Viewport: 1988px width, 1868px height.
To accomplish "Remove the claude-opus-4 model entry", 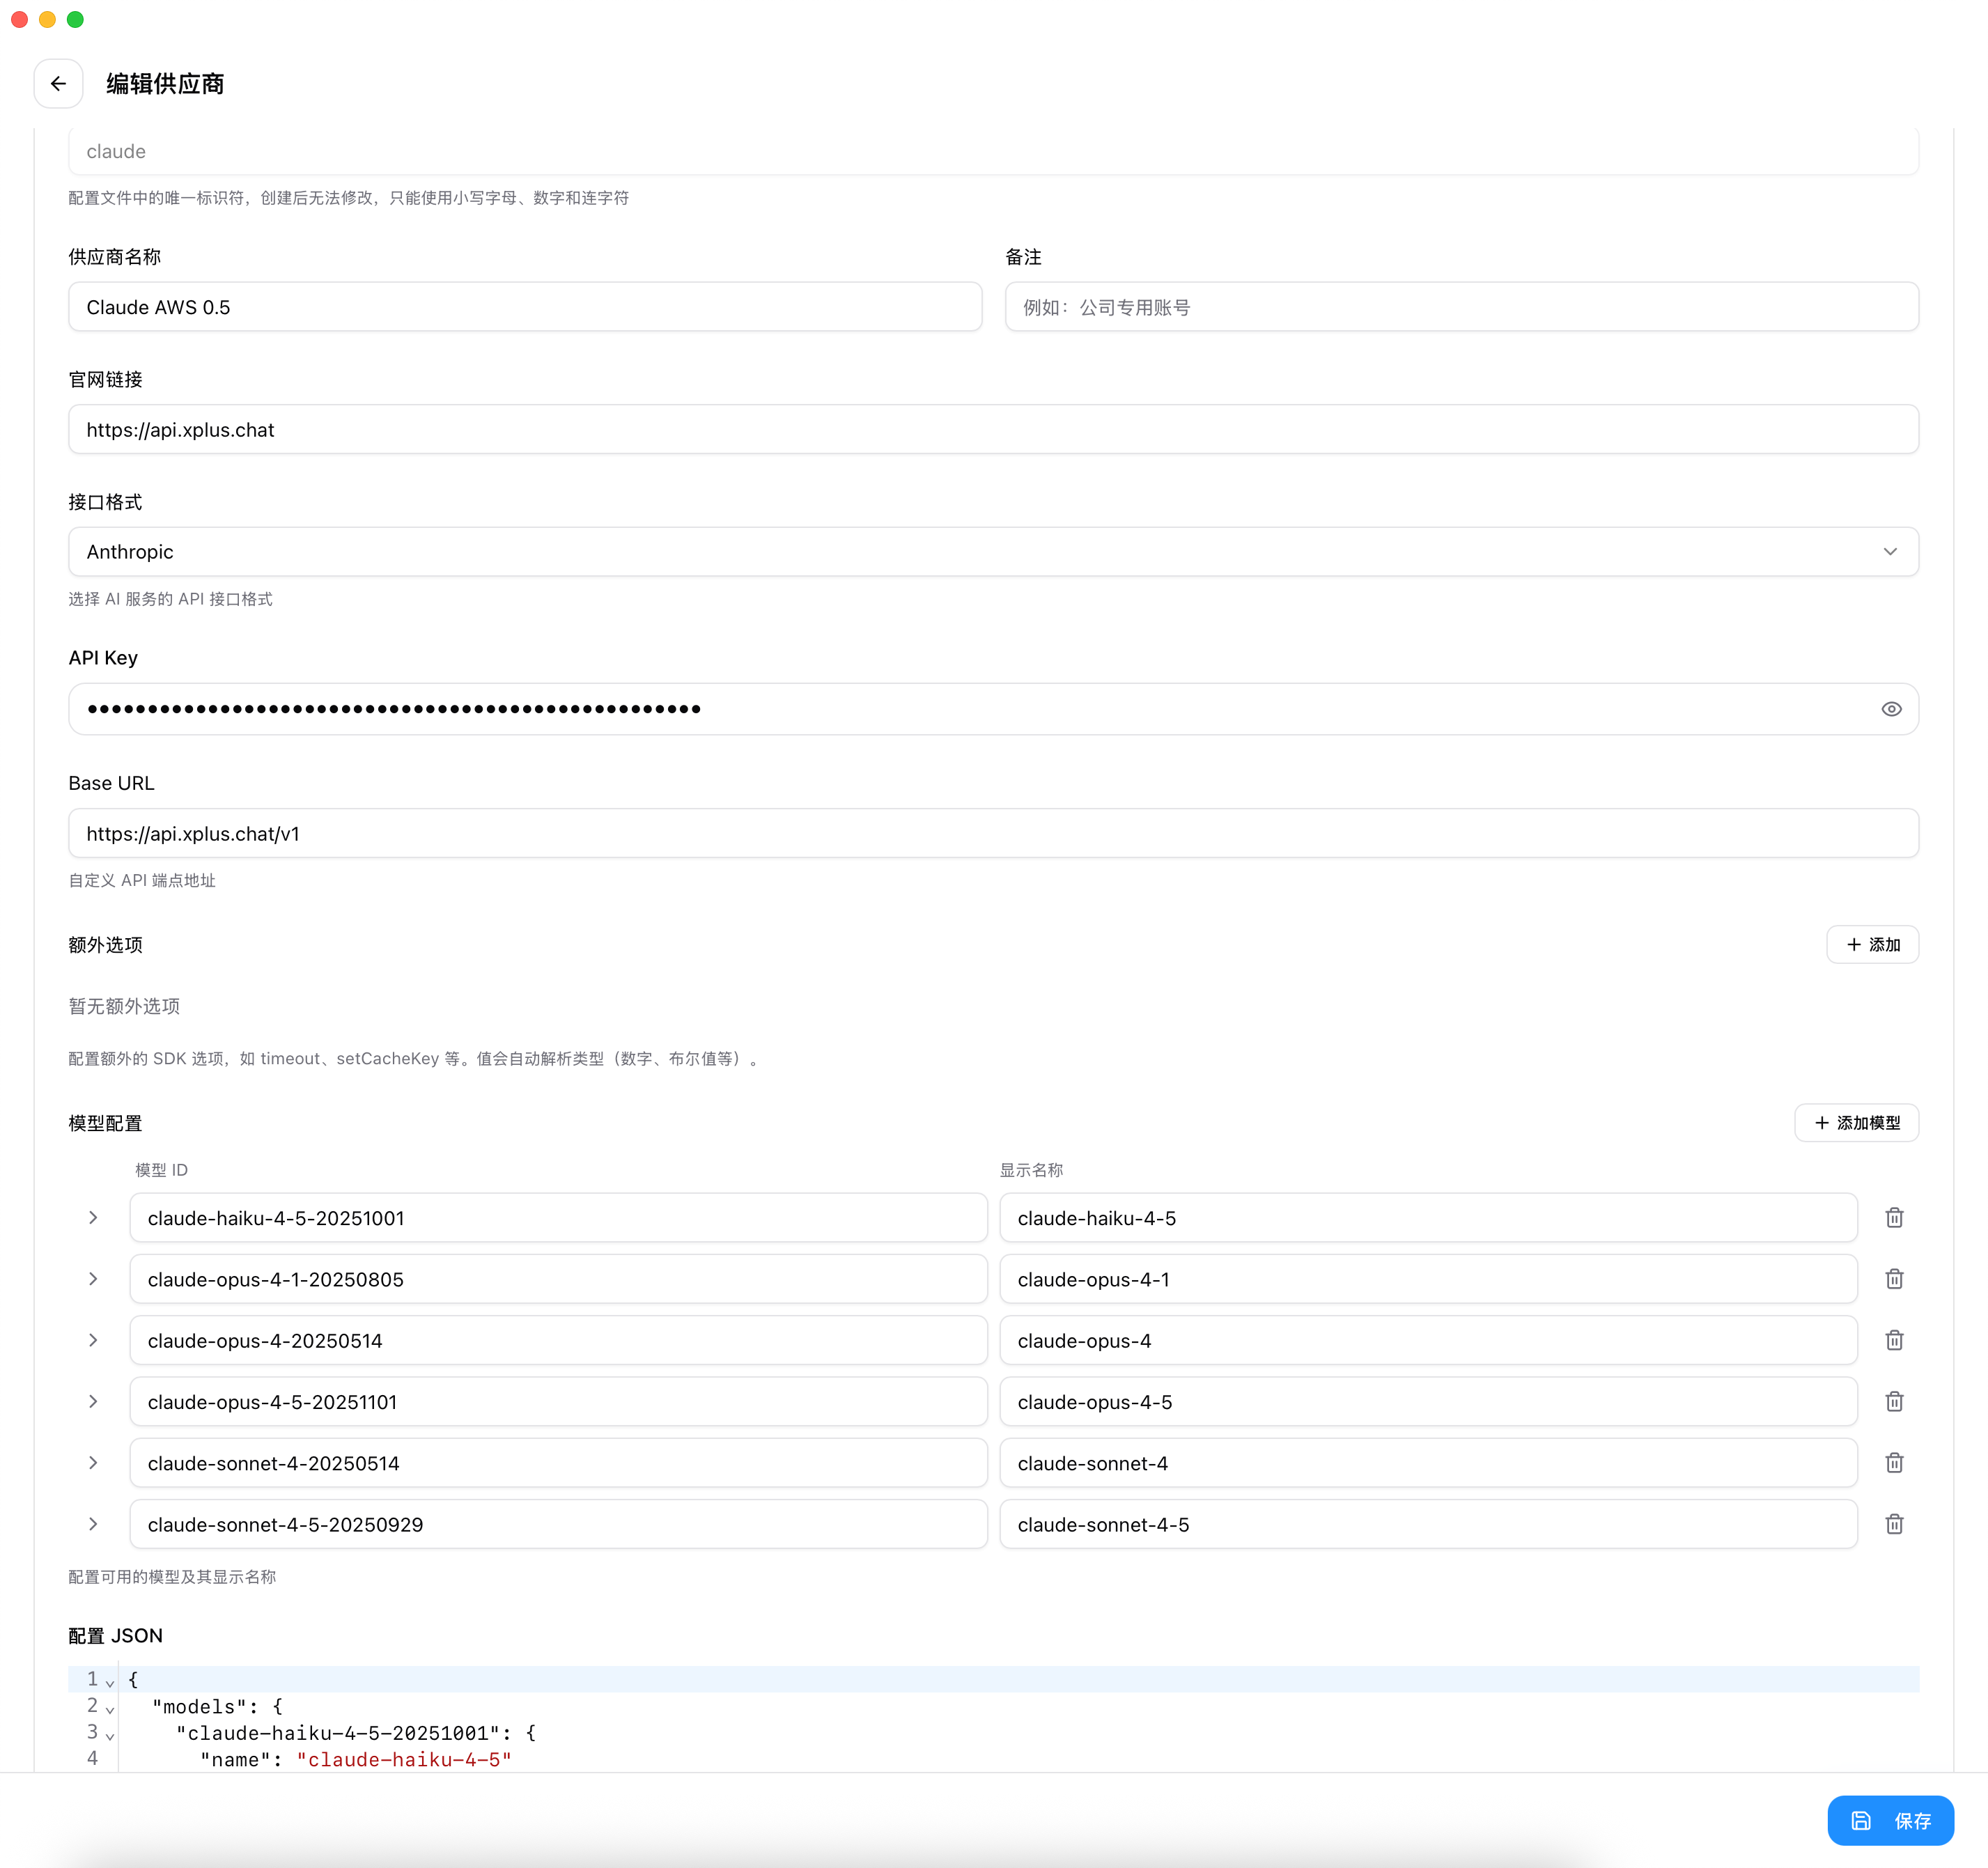I will pyautogui.click(x=1894, y=1340).
